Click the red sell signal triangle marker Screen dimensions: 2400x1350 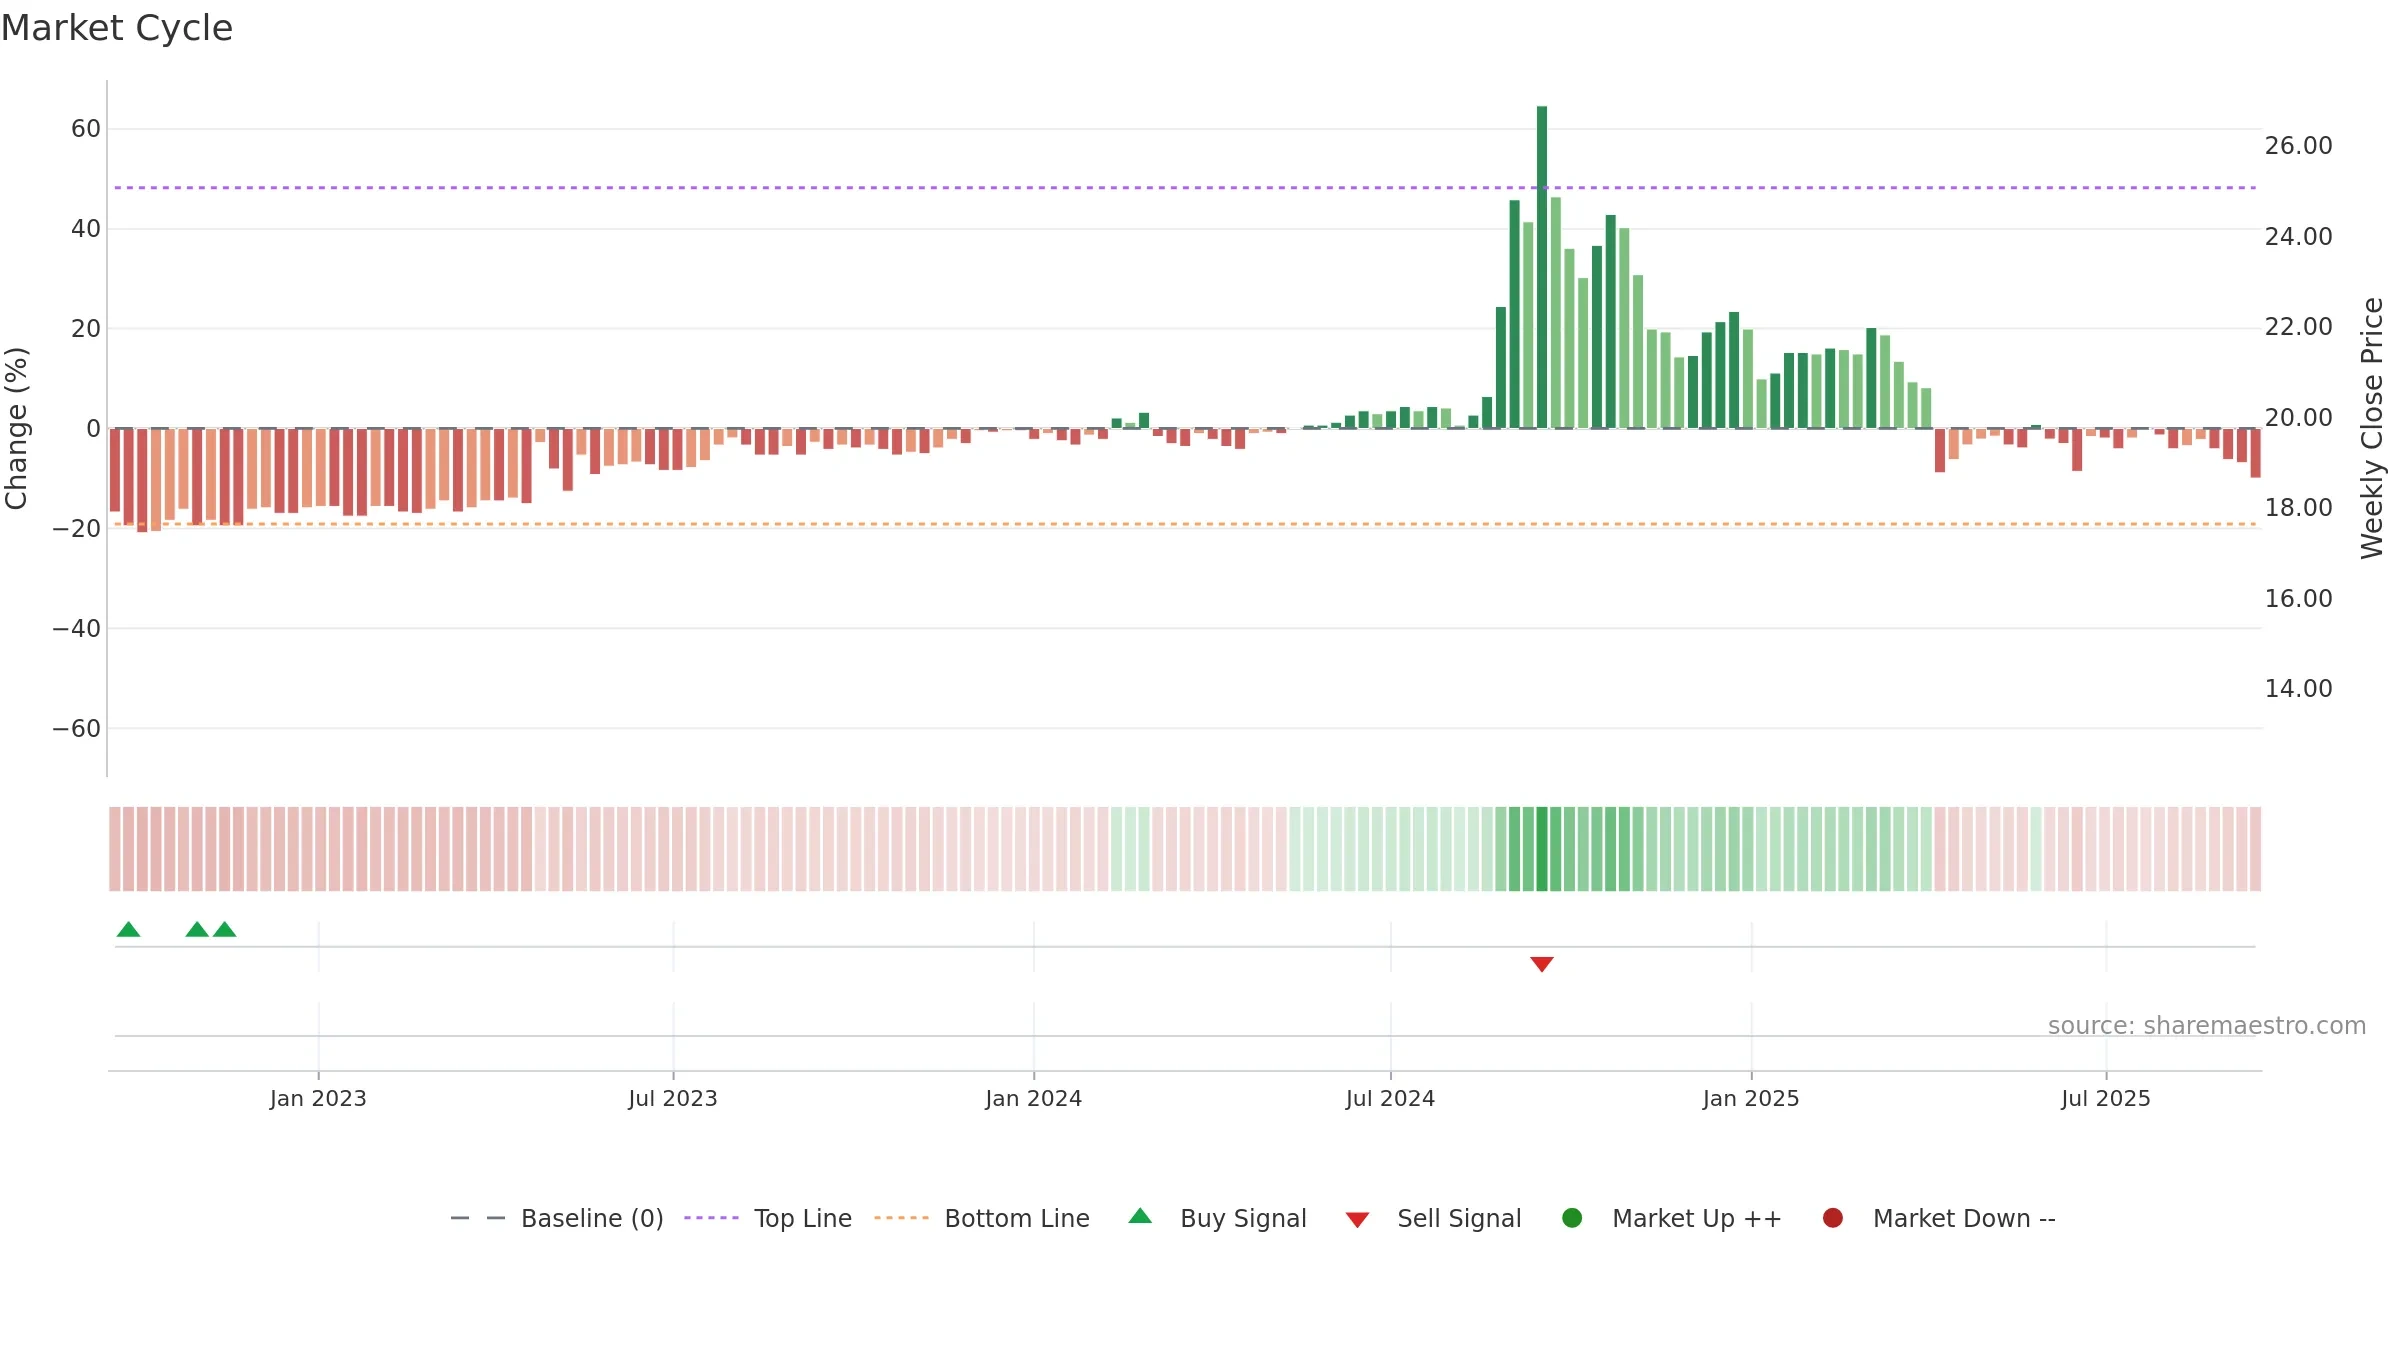pyautogui.click(x=1542, y=964)
